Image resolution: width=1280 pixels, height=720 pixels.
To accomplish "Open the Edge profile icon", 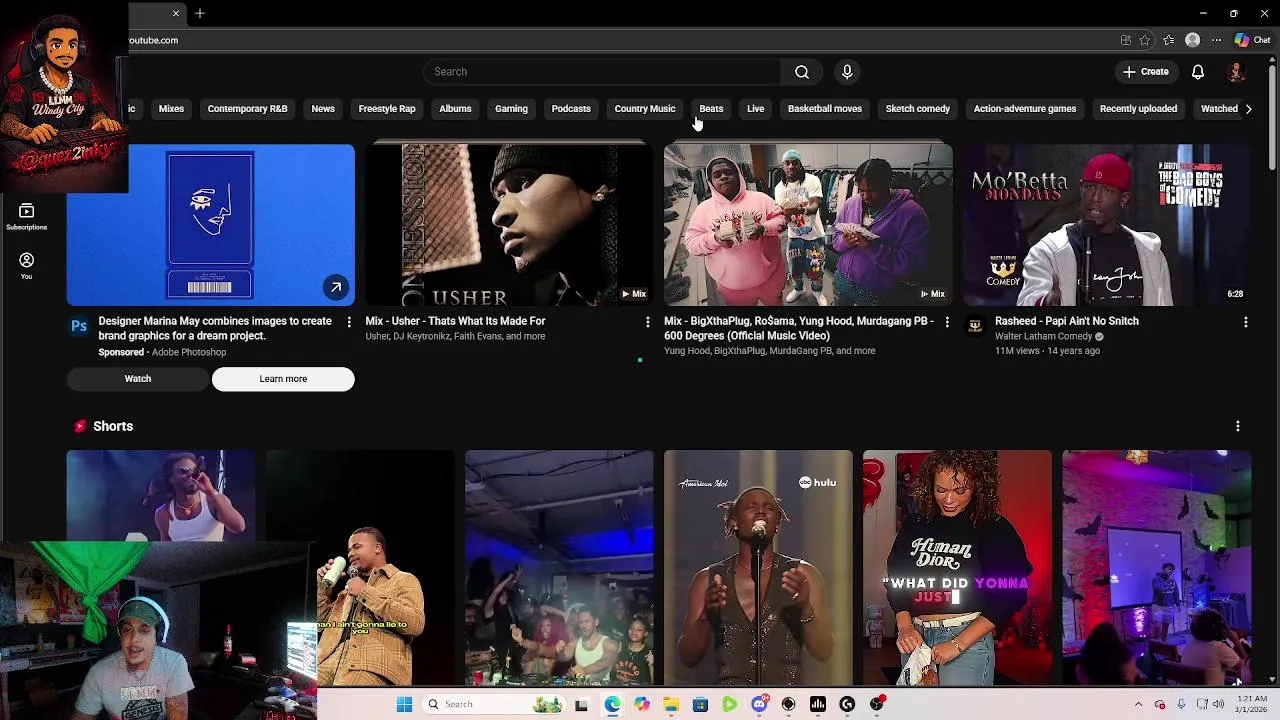I will point(1192,40).
